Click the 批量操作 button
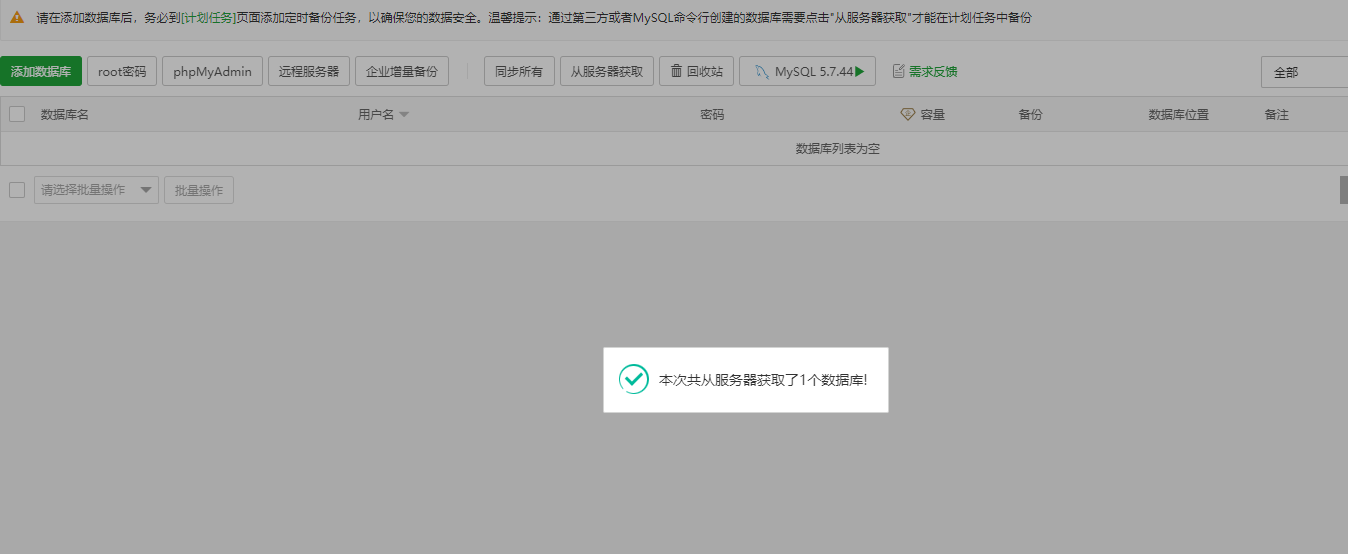Viewport: 1348px width, 554px height. coord(199,190)
